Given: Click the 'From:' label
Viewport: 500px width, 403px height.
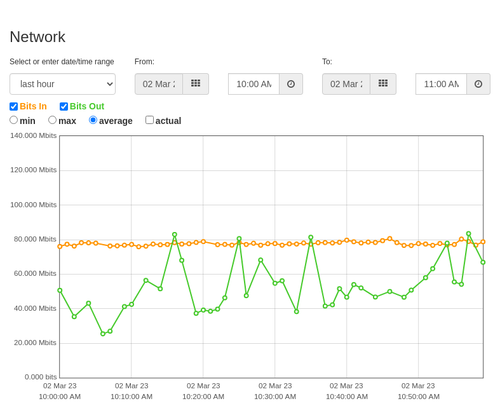Looking at the screenshot, I should 144,62.
